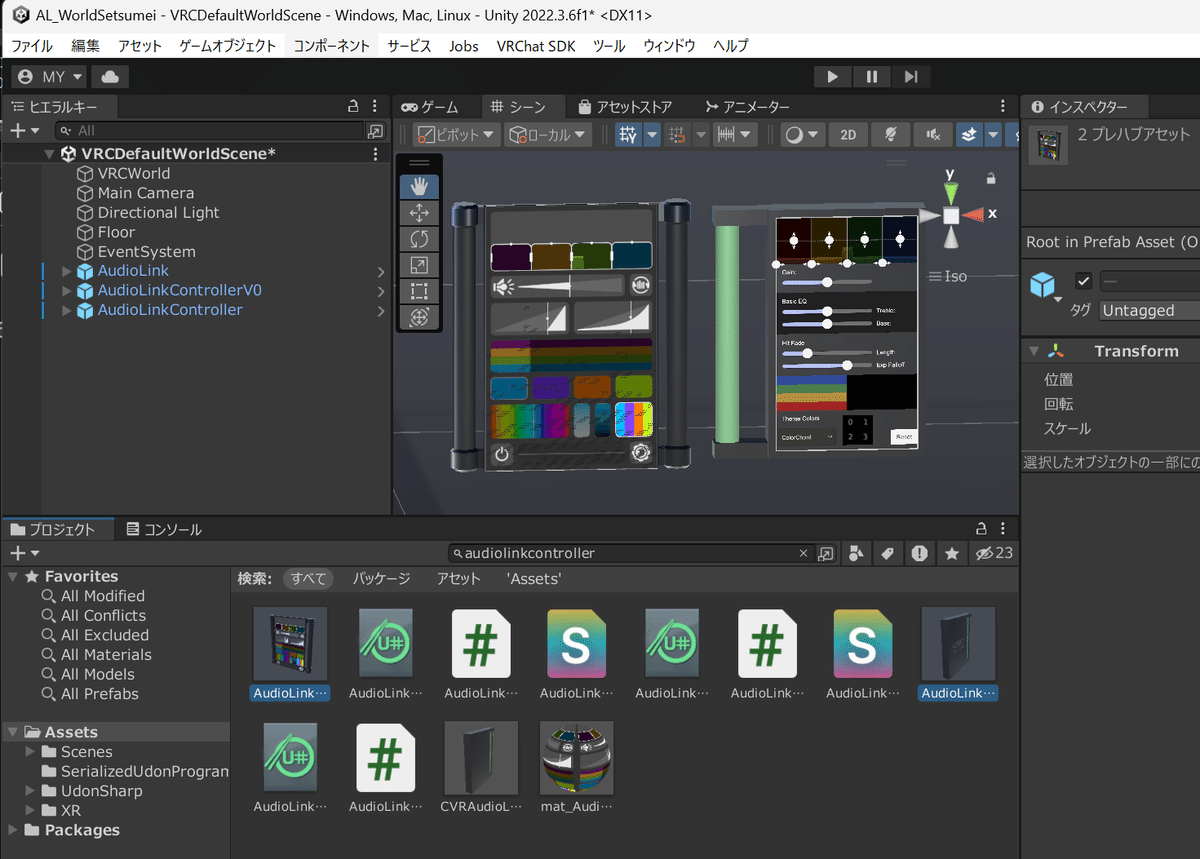1200x859 pixels.
Task: Open Project panel add (+) dropdown
Action: (25, 553)
